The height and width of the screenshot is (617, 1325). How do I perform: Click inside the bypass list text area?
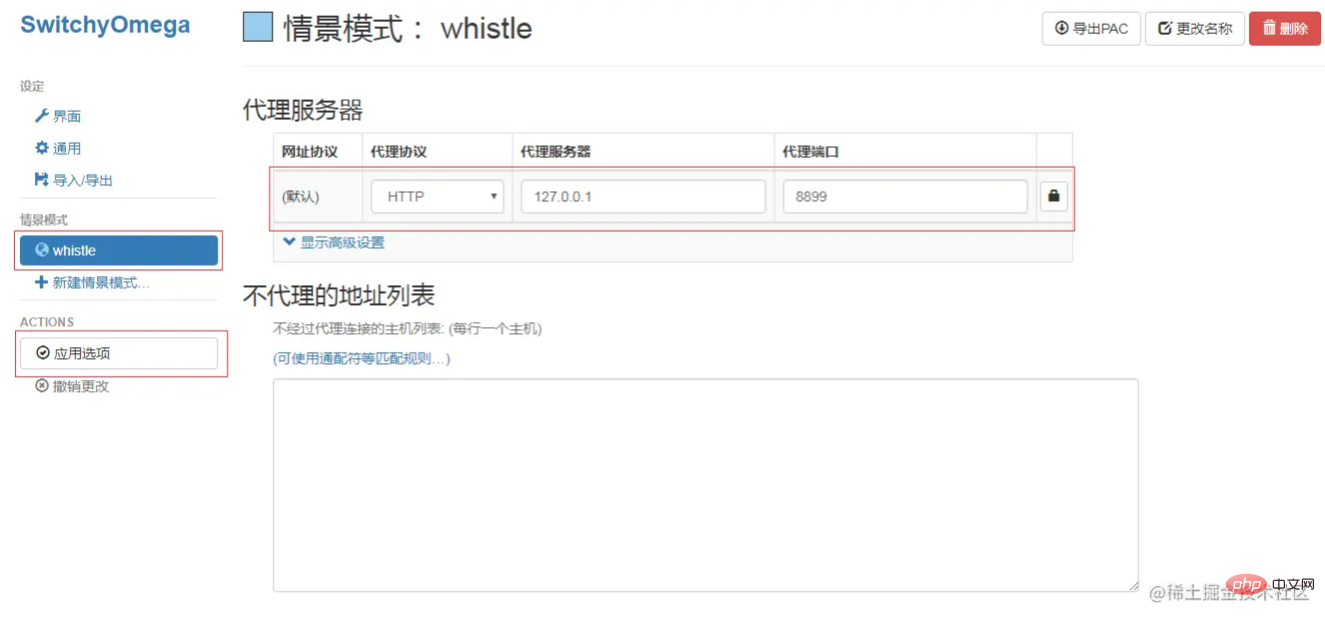[x=706, y=485]
